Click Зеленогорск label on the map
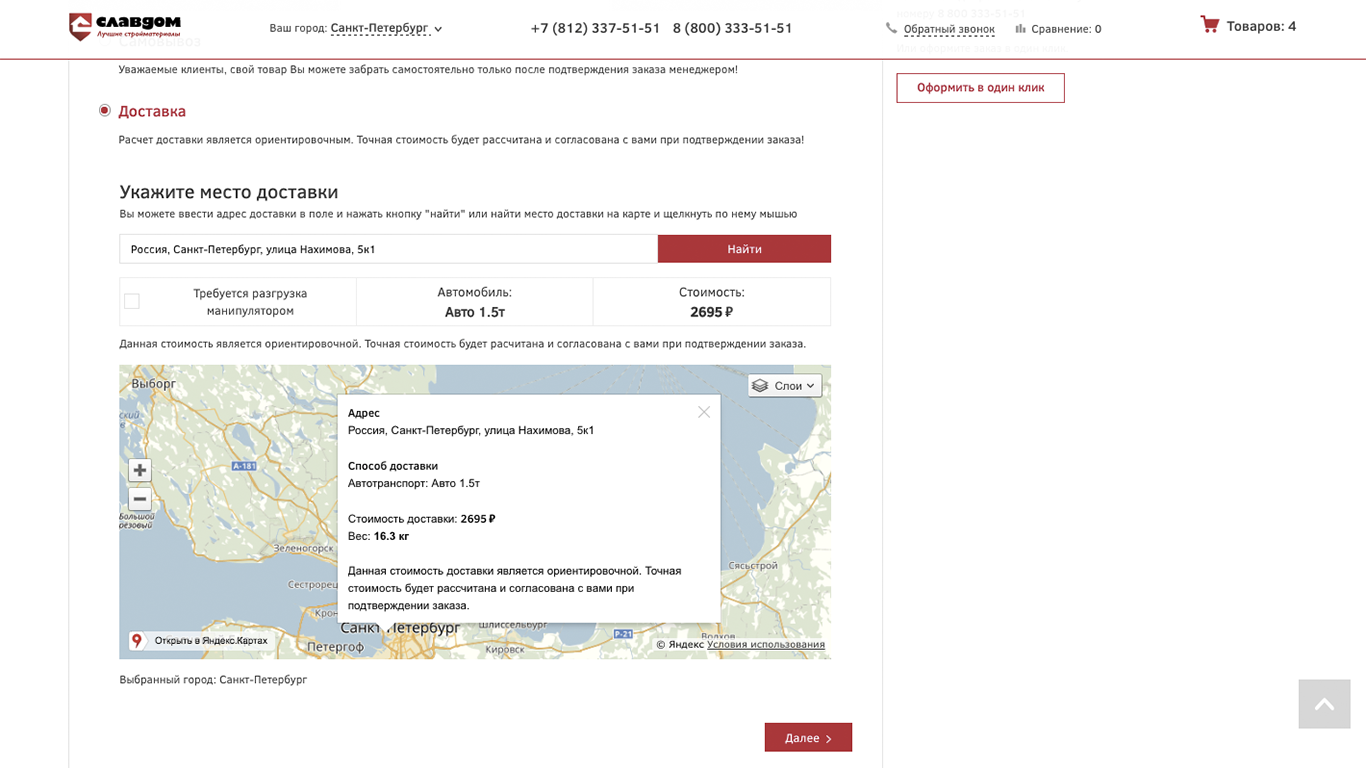 [x=303, y=548]
